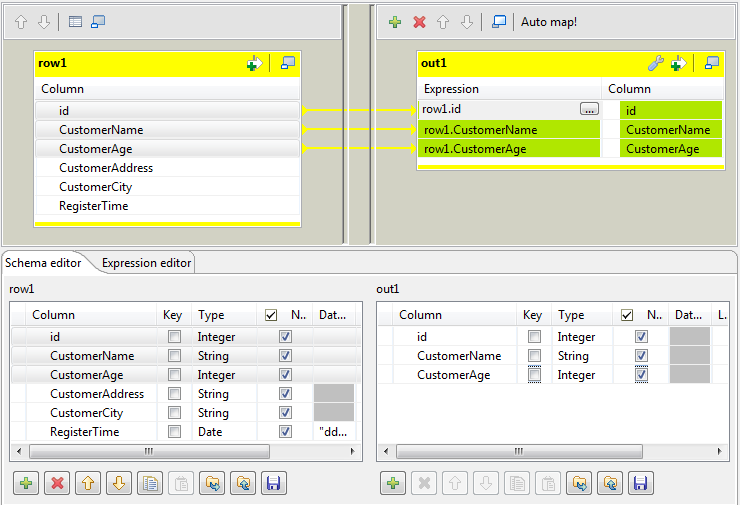Screen dimensions: 740x505
Task: Switch to the Expression editor tab
Action: [146, 263]
